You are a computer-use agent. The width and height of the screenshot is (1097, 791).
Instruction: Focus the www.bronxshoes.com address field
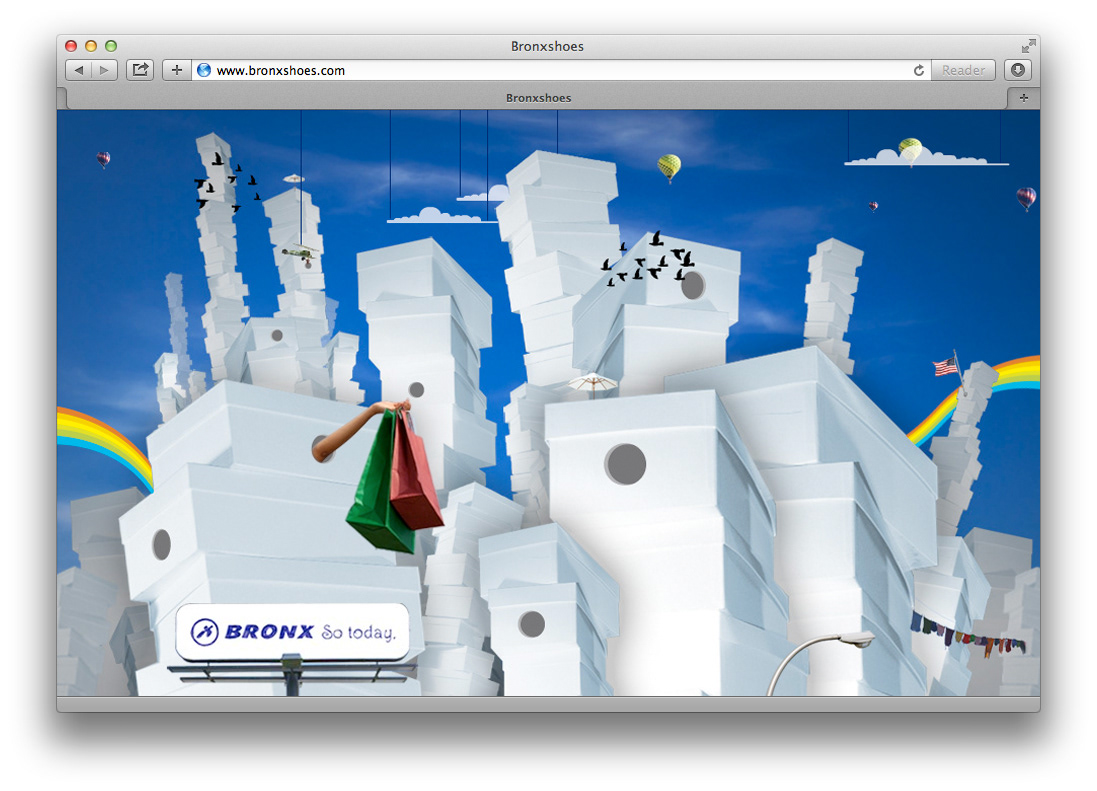pos(560,70)
